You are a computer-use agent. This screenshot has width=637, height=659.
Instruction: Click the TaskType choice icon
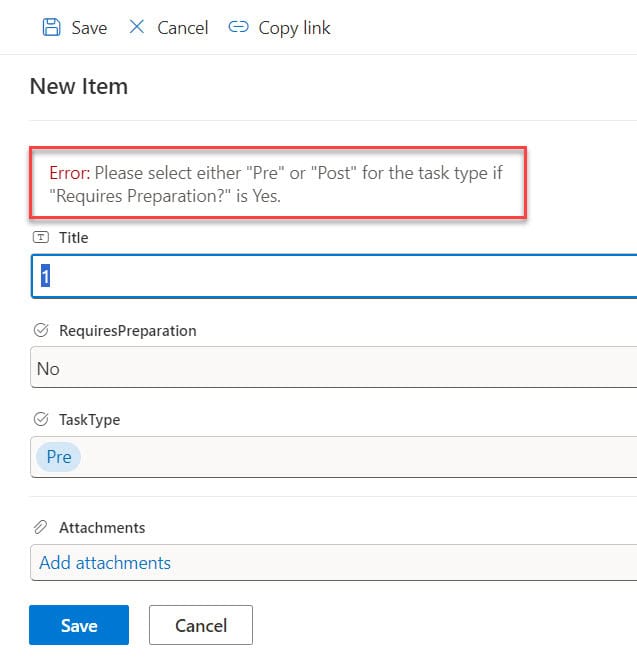click(41, 419)
